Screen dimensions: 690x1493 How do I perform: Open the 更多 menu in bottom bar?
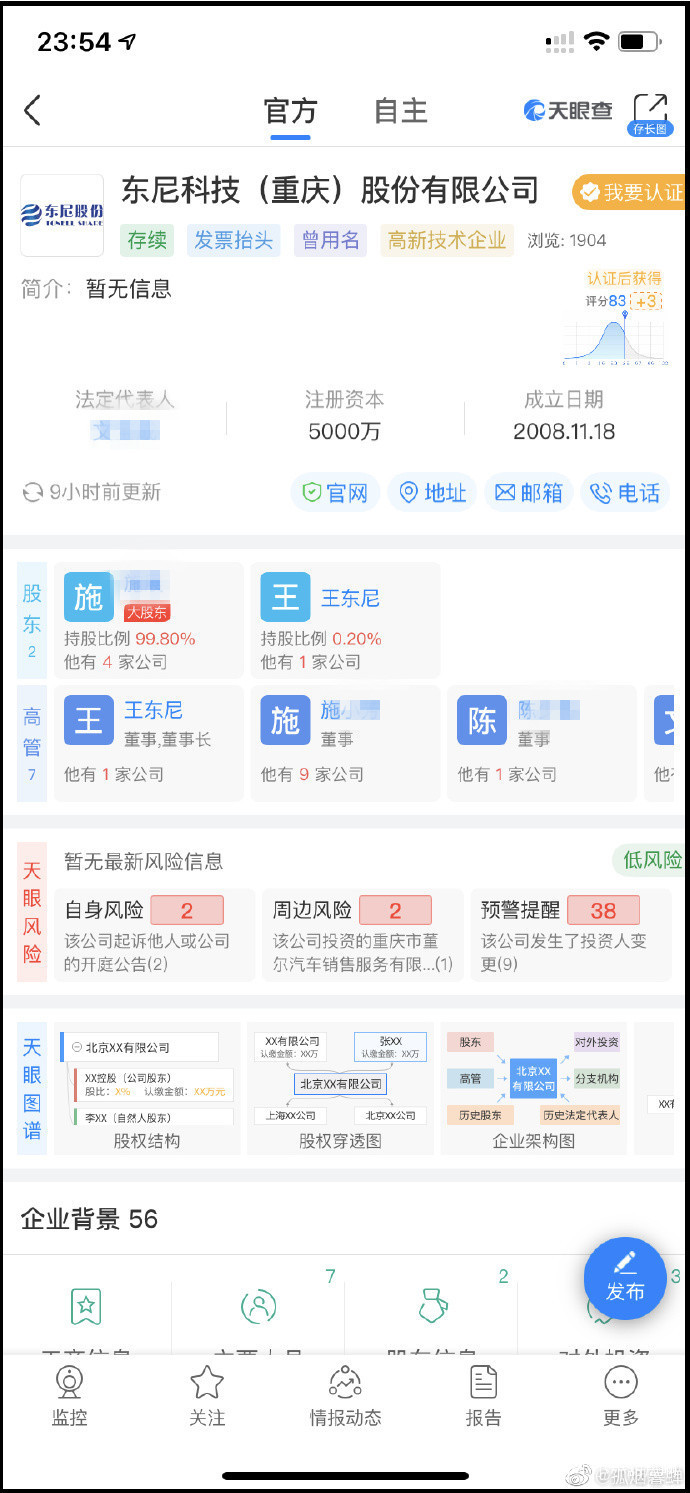pos(621,1396)
